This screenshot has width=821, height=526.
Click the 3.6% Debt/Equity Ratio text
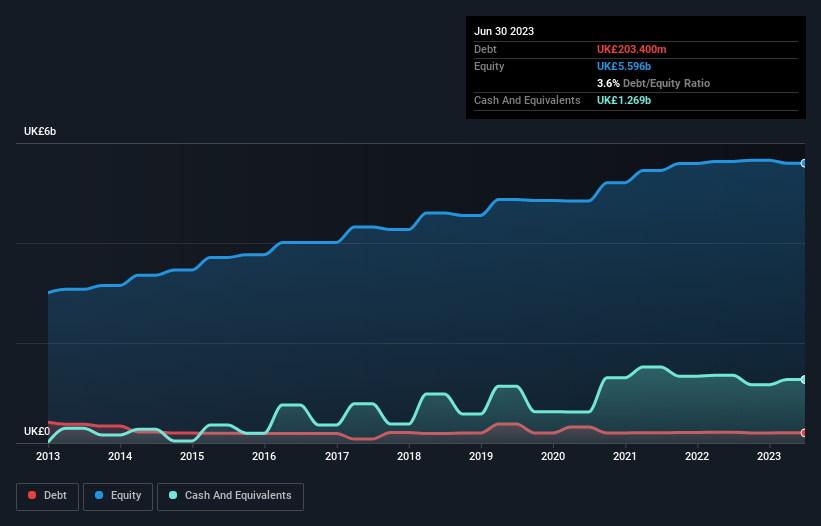tap(653, 83)
